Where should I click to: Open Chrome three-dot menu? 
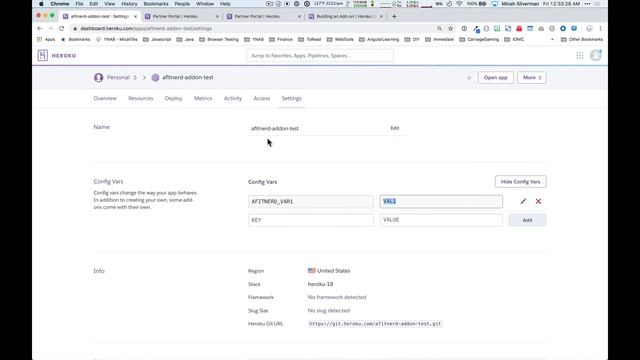coord(600,29)
